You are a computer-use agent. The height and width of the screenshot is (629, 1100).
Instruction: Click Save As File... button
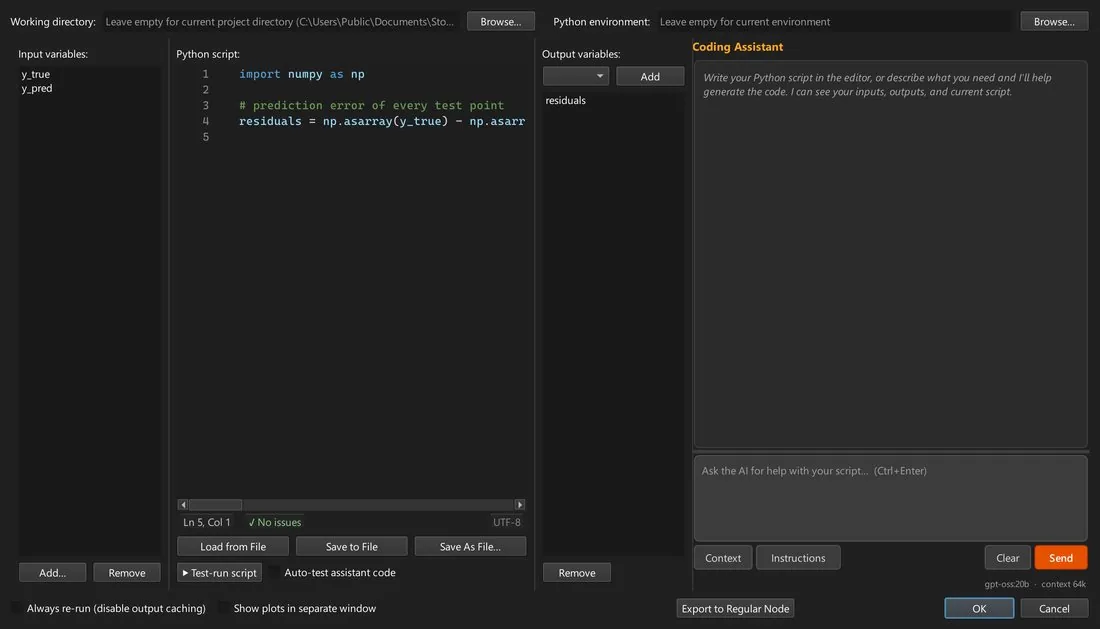[470, 546]
